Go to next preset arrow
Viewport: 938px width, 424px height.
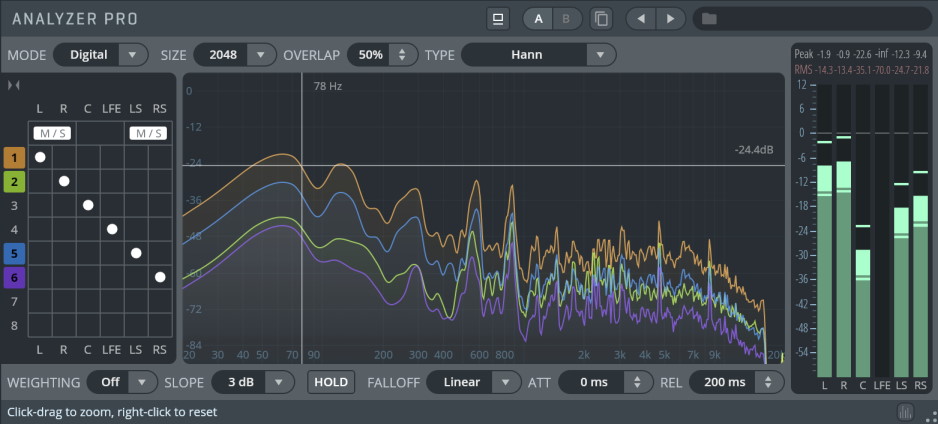[671, 19]
